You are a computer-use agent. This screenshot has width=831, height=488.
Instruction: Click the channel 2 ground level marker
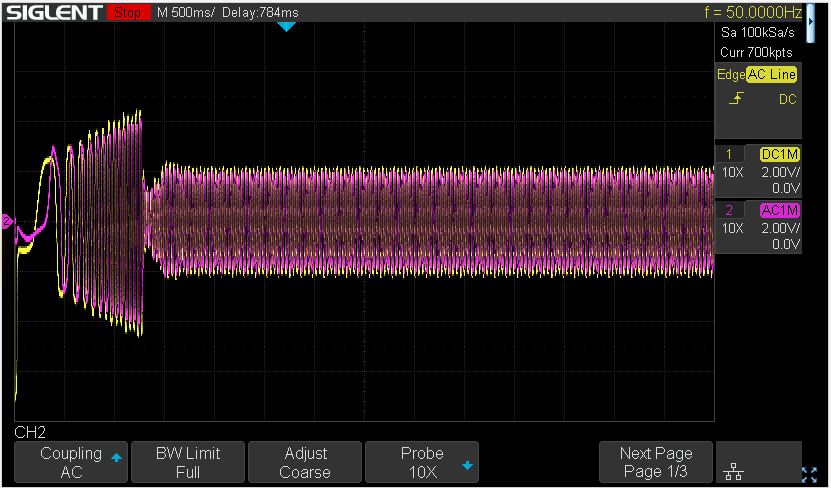point(7,221)
